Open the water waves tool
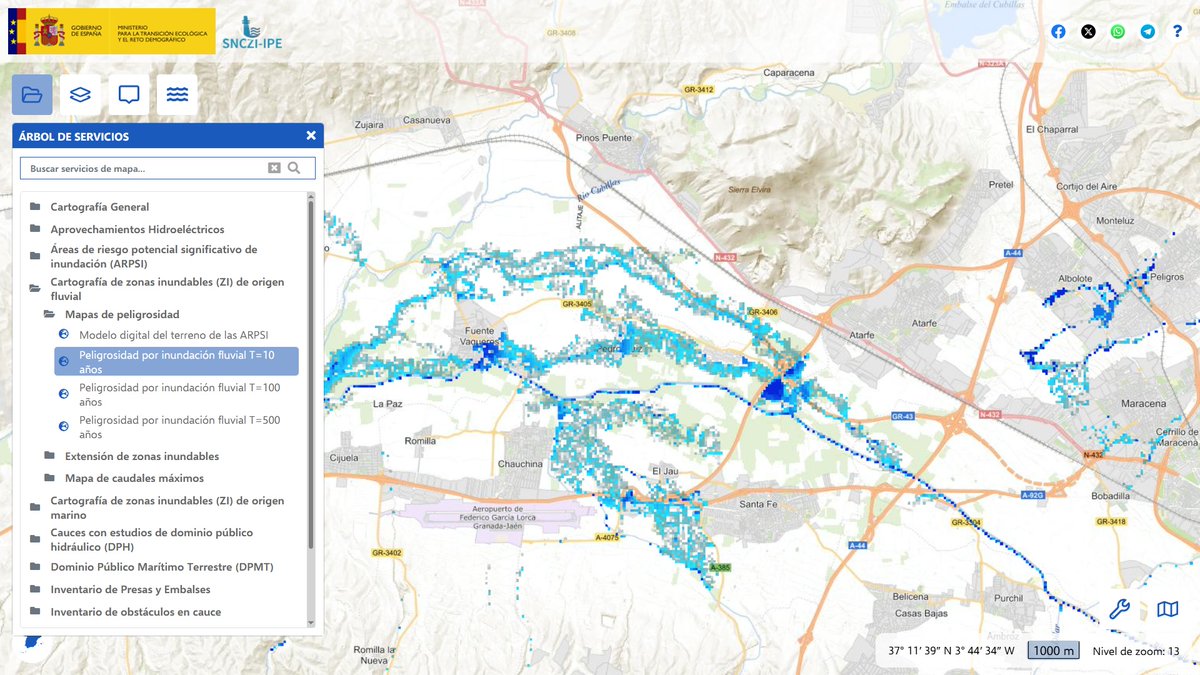The width and height of the screenshot is (1200, 675). click(177, 94)
